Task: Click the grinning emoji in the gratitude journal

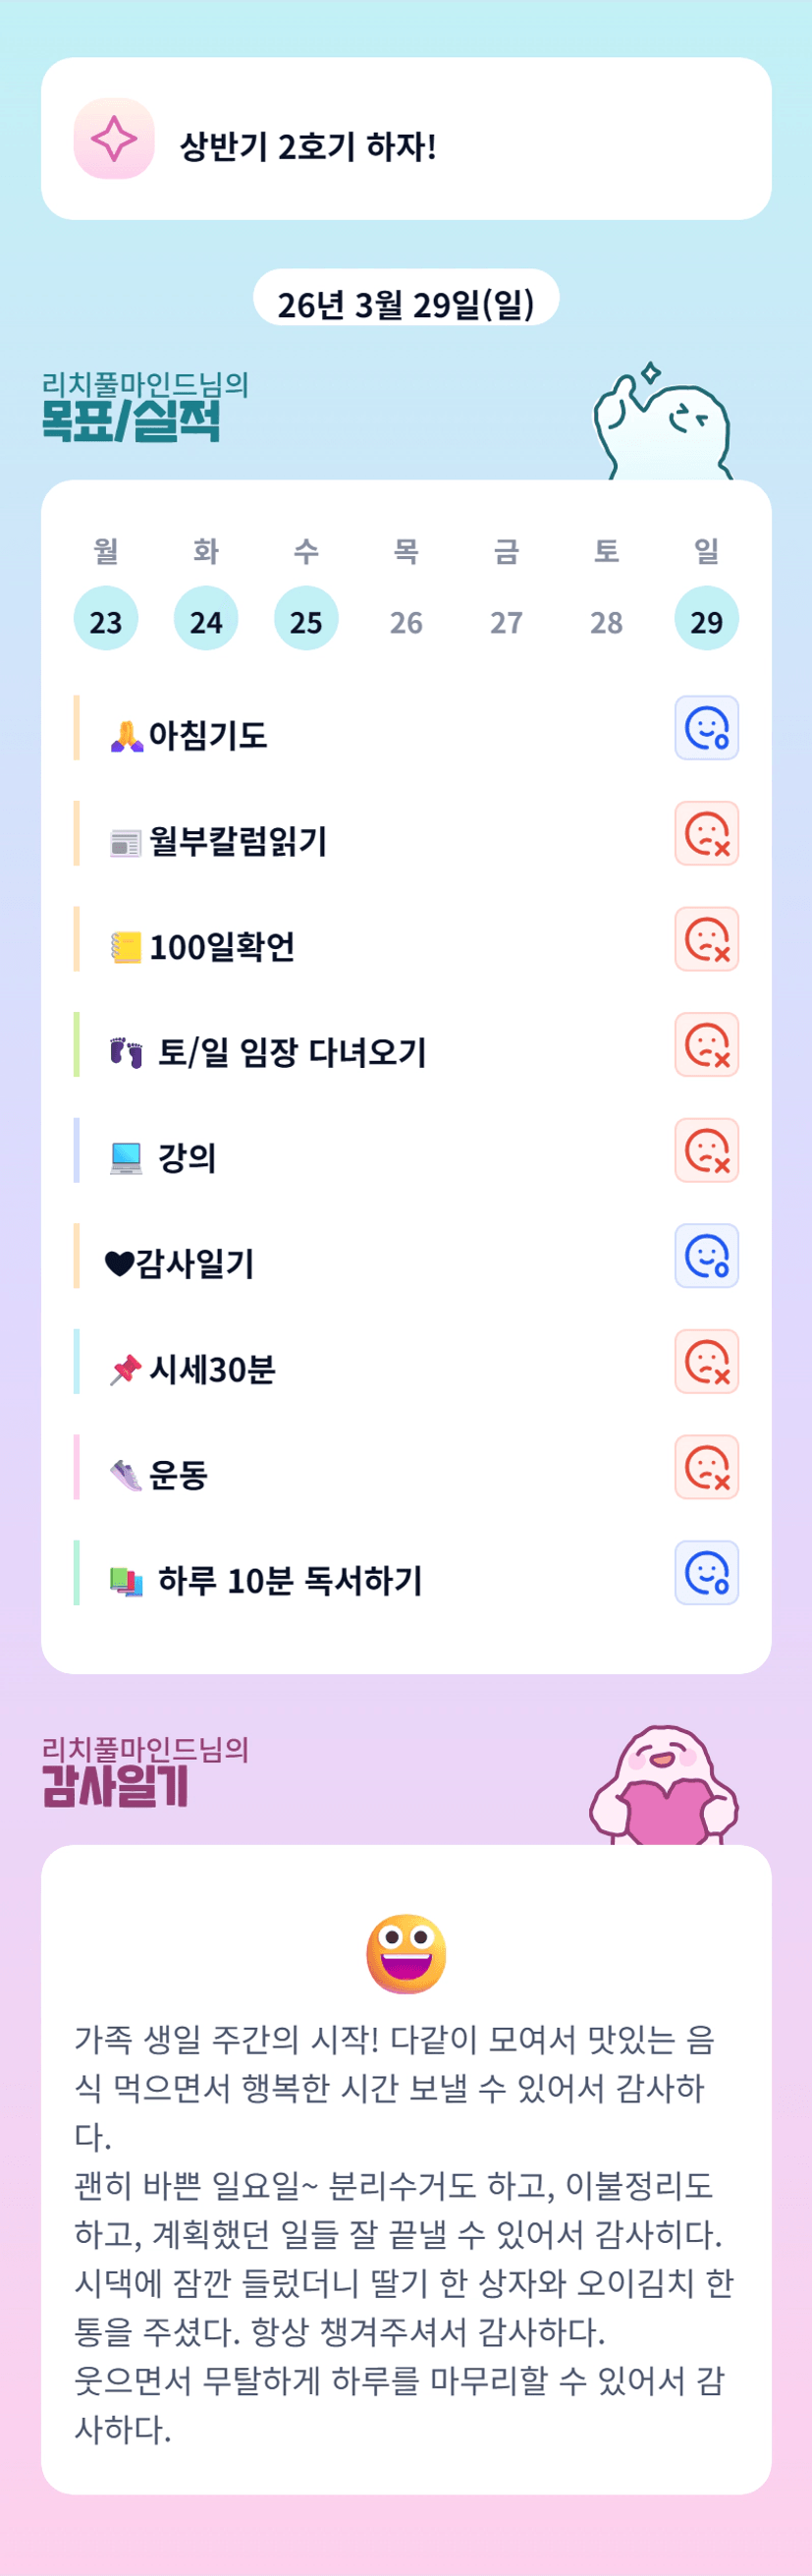Action: [x=406, y=1953]
